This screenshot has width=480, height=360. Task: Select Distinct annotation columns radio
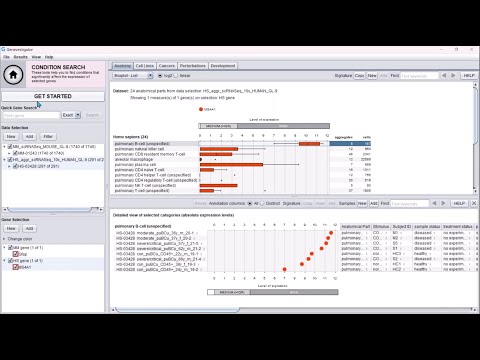click(262, 203)
